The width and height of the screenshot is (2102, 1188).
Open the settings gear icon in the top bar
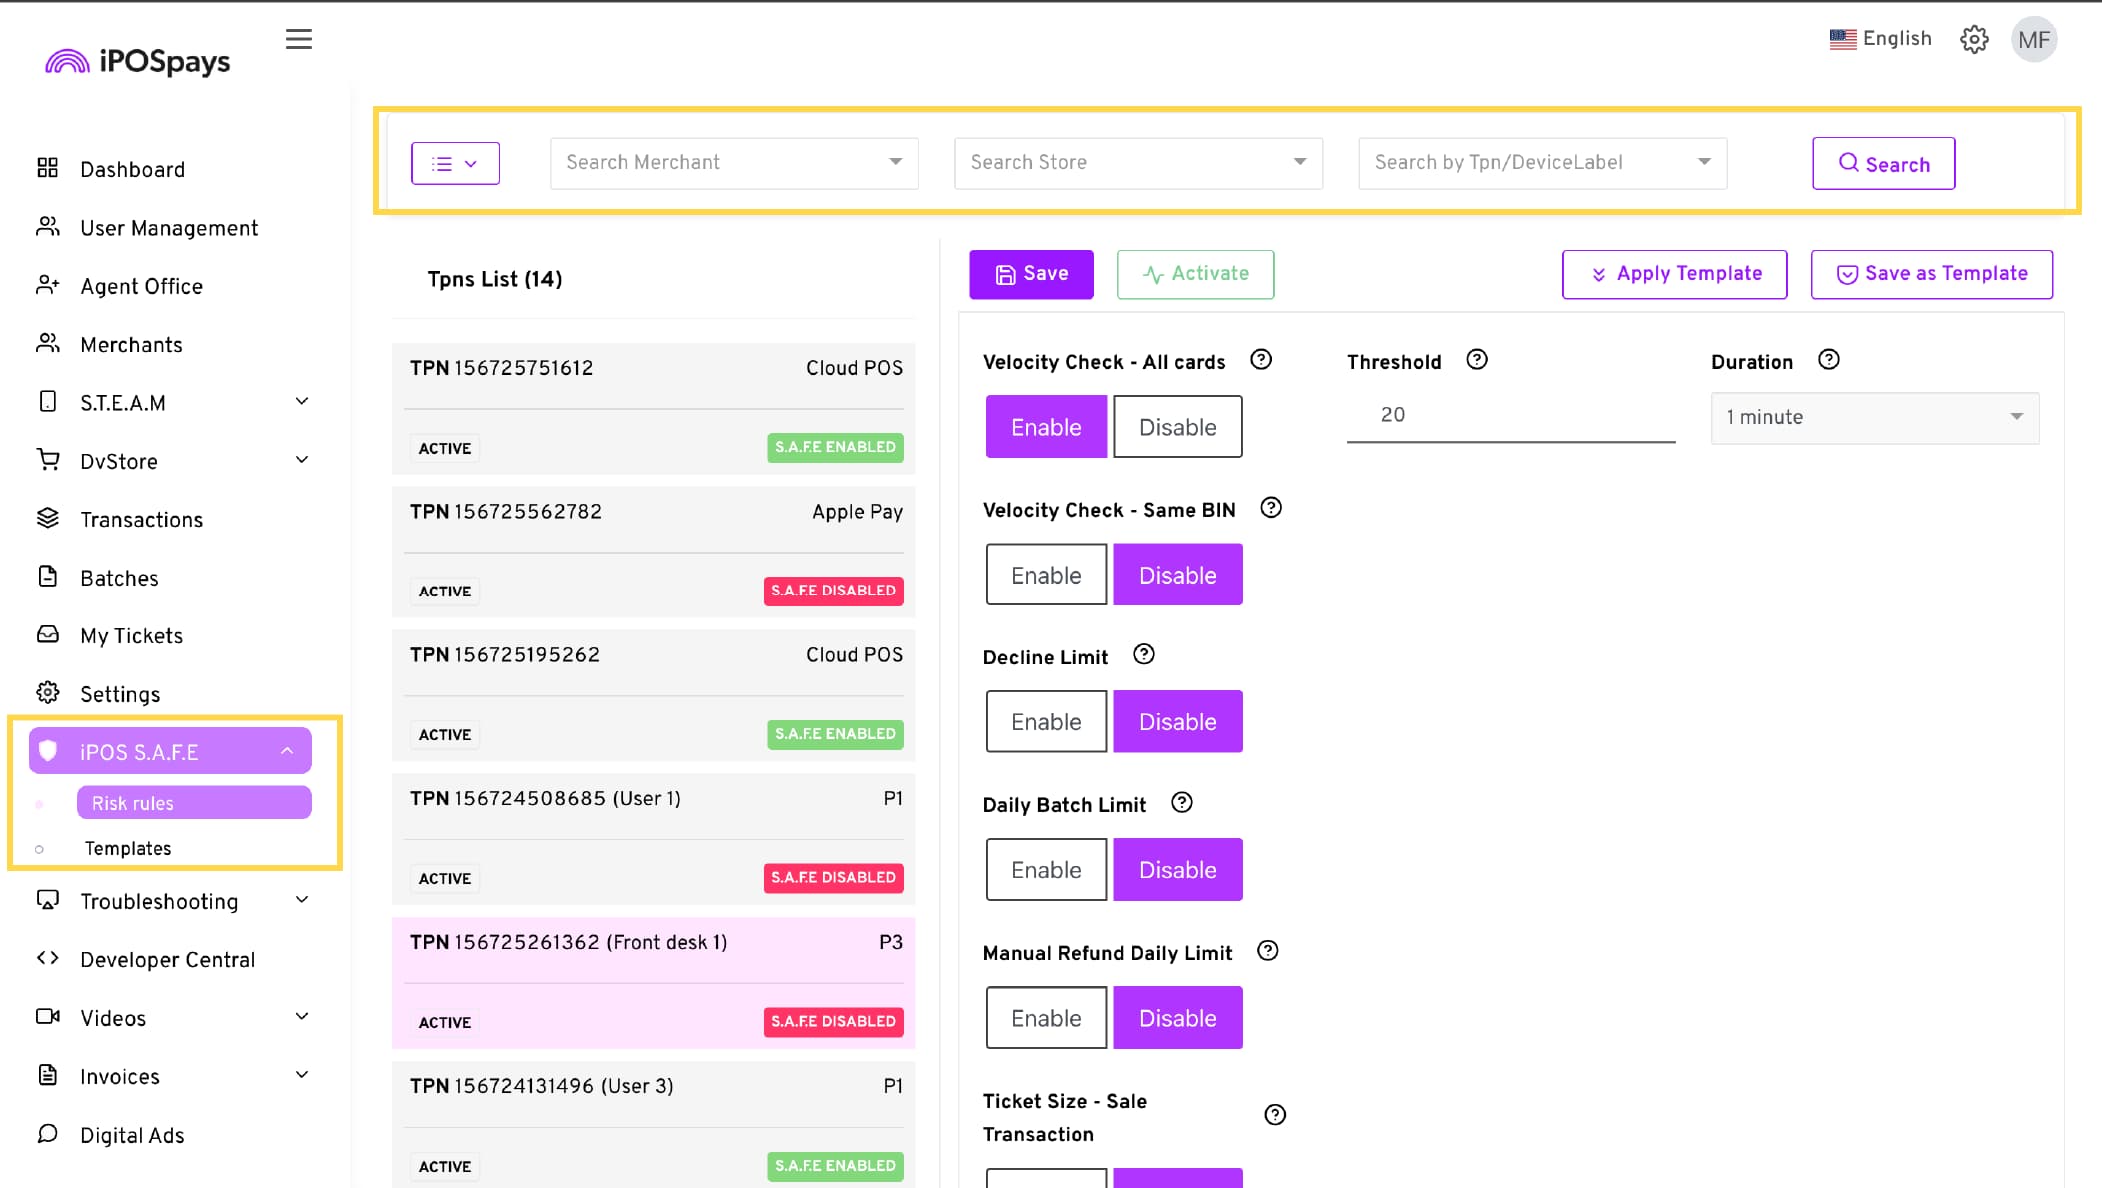pos(1973,39)
